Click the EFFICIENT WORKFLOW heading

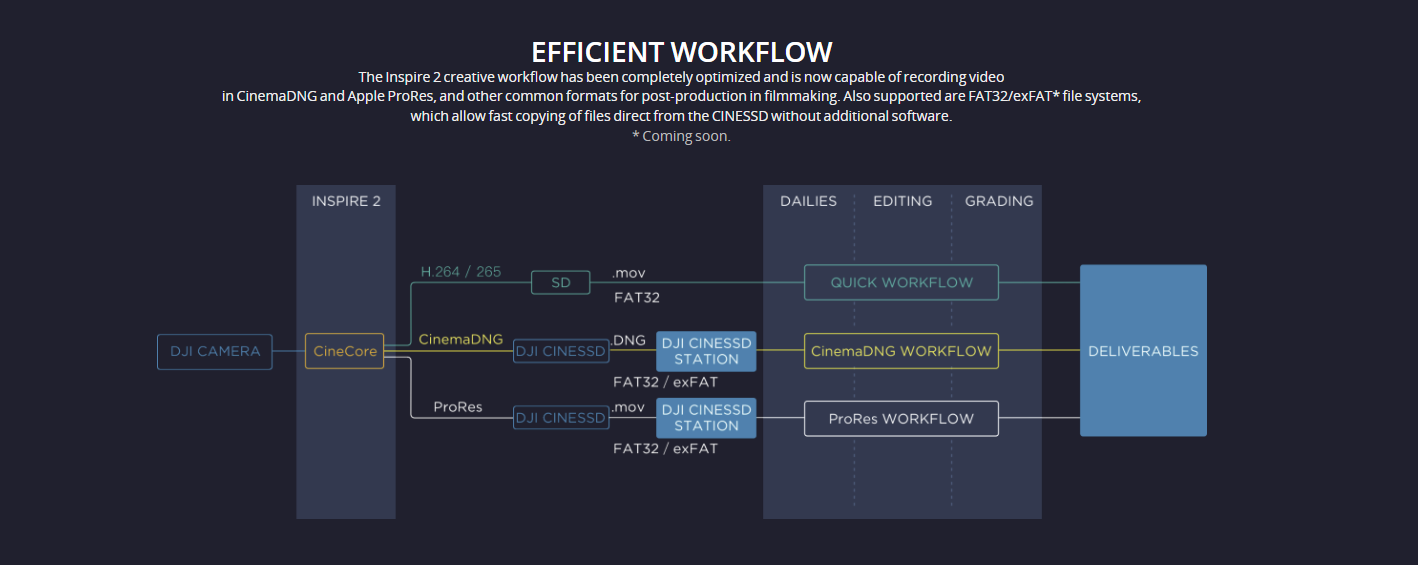click(x=682, y=52)
